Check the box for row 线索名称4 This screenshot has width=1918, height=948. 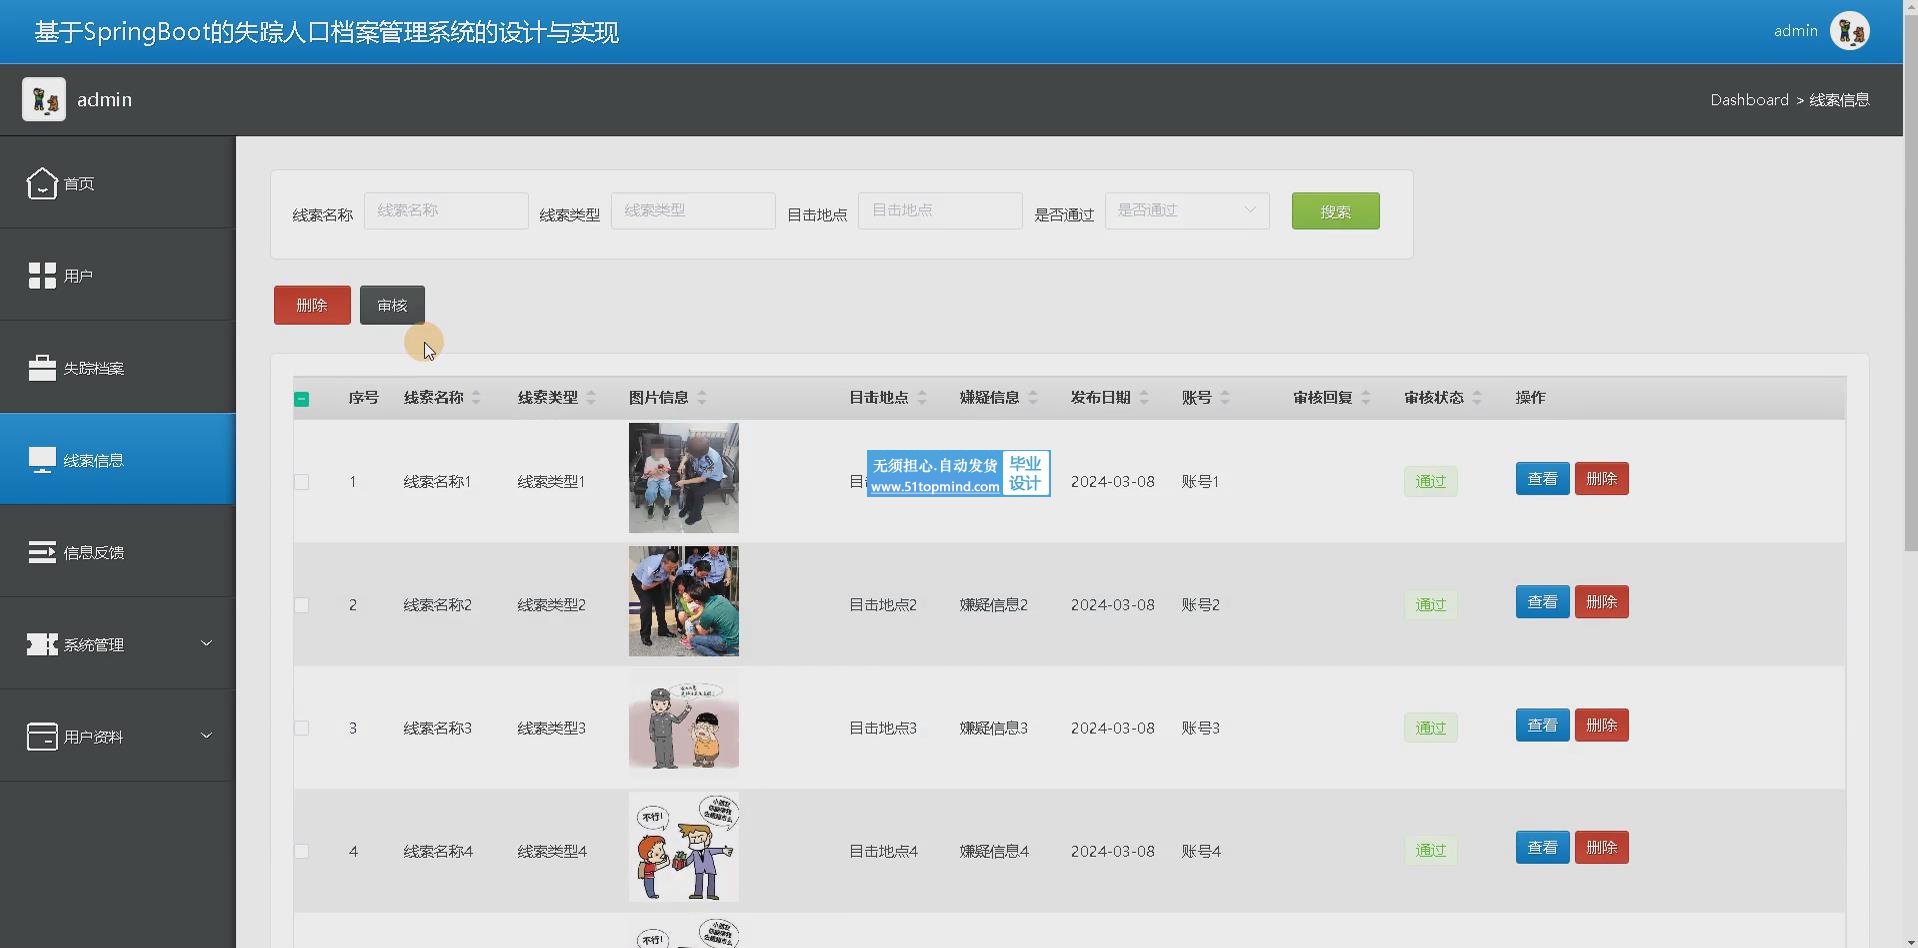302,851
